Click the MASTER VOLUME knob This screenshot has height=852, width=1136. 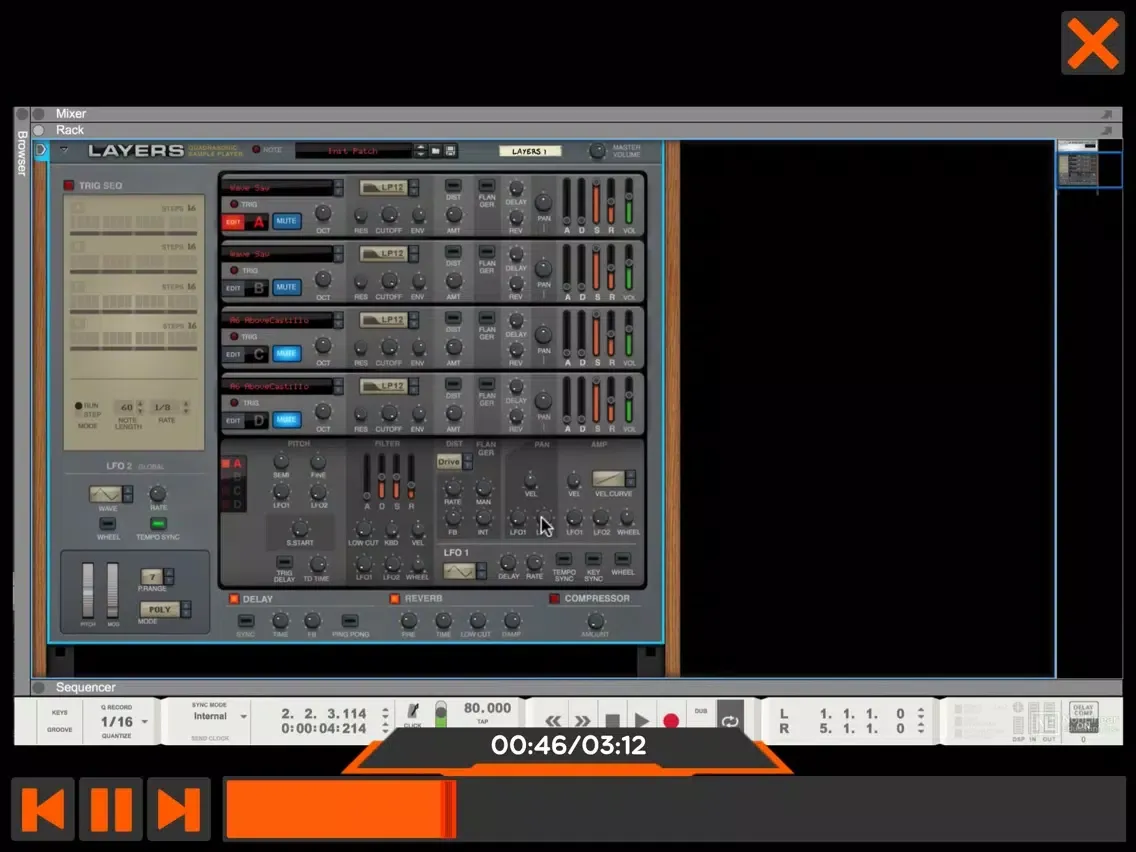[597, 151]
